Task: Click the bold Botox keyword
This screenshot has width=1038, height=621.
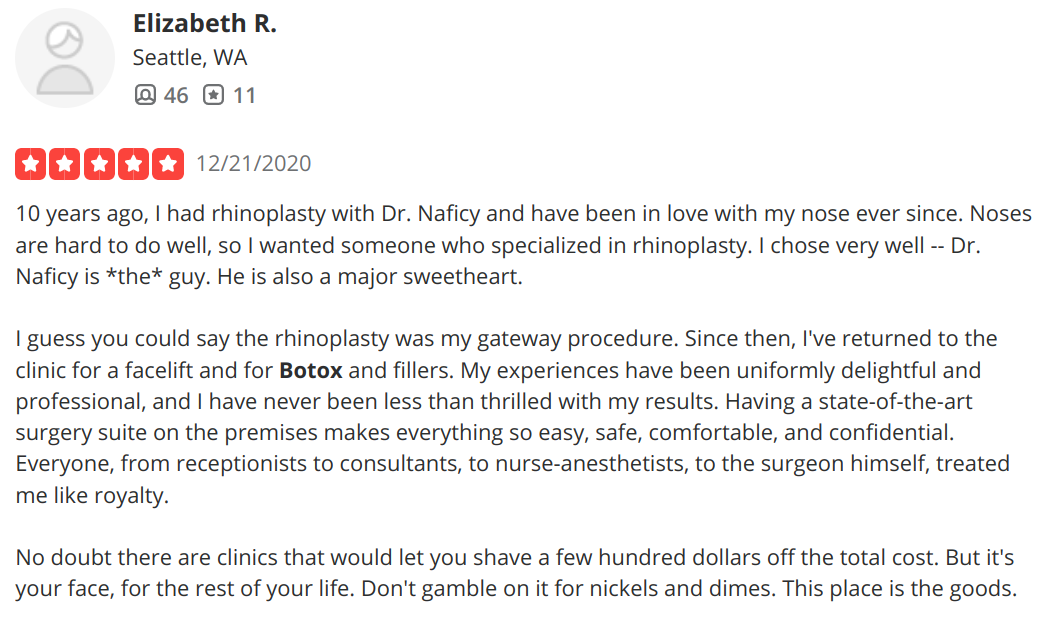Action: 310,370
